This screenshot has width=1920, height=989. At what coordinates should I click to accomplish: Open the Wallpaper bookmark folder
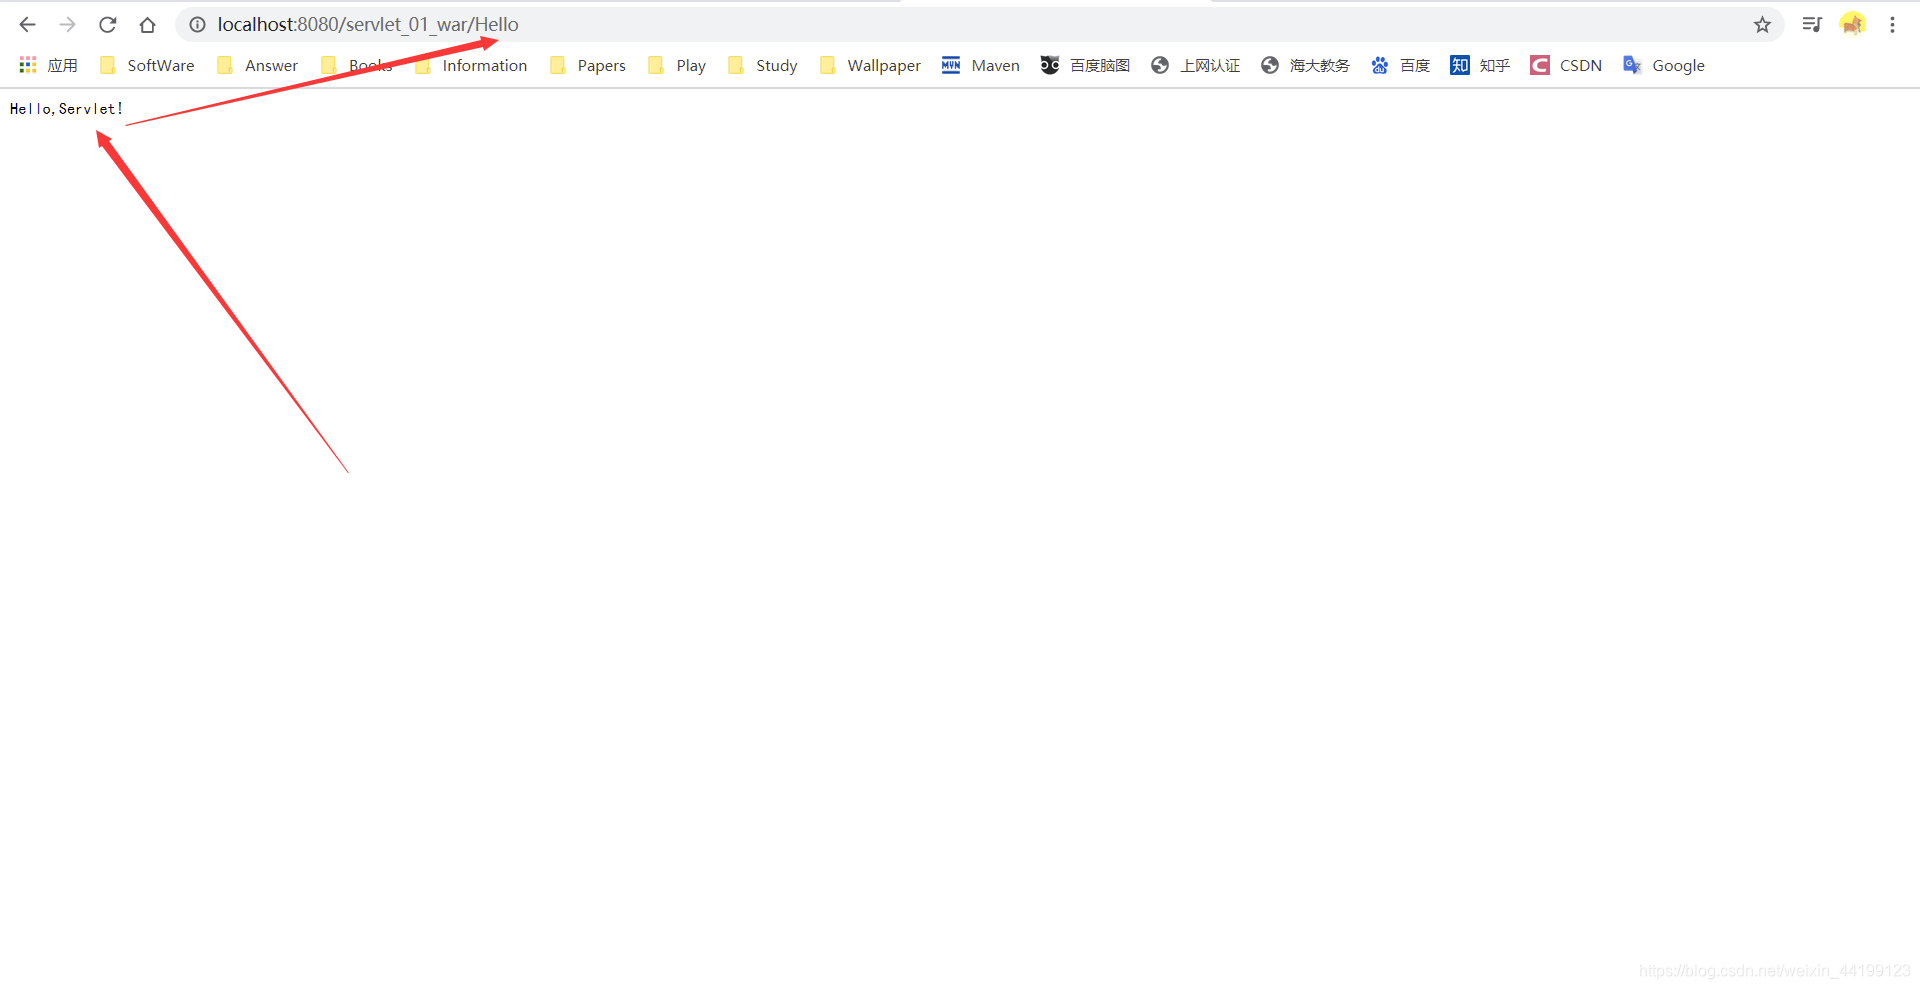click(870, 66)
